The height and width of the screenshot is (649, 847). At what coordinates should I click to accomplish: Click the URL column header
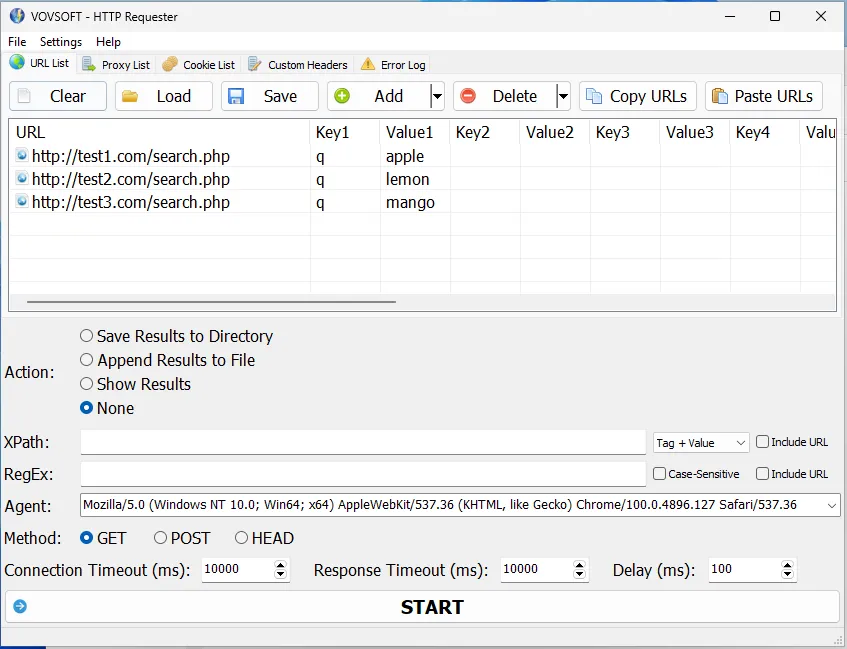pyautogui.click(x=160, y=132)
